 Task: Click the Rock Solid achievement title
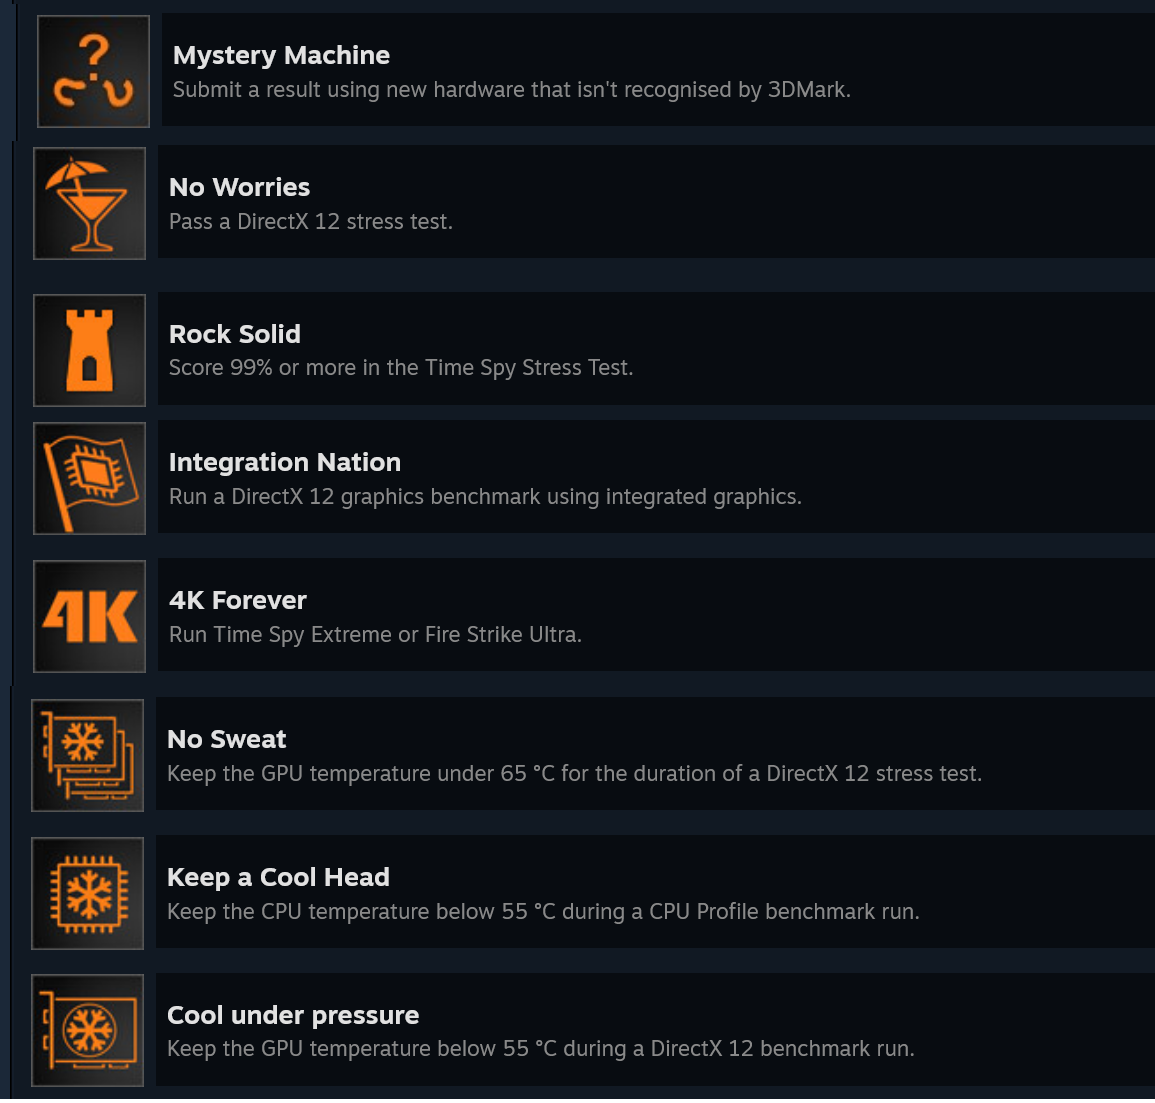click(234, 334)
